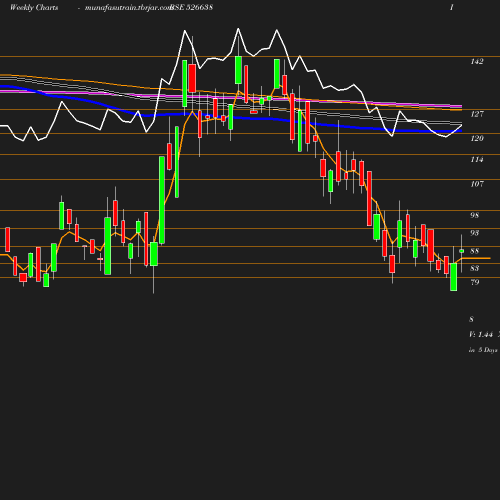Click the munafasutra website label
500x500 pixels.
(x=128, y=7)
